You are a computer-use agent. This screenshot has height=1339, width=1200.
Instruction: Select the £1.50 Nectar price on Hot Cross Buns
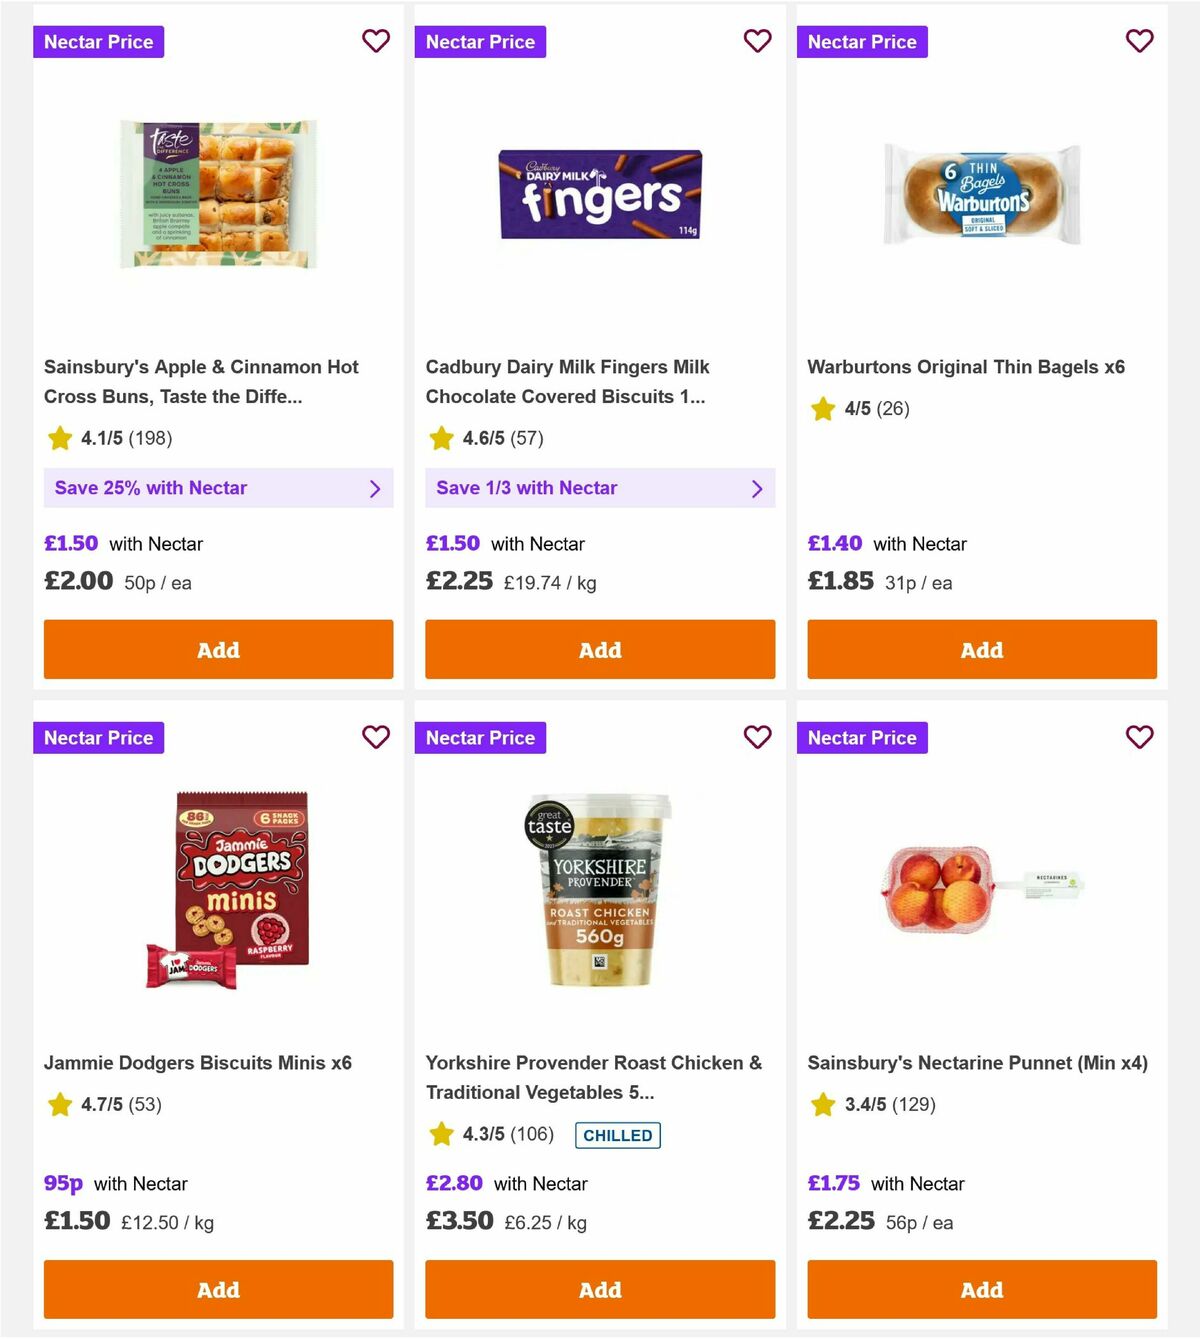pos(70,543)
